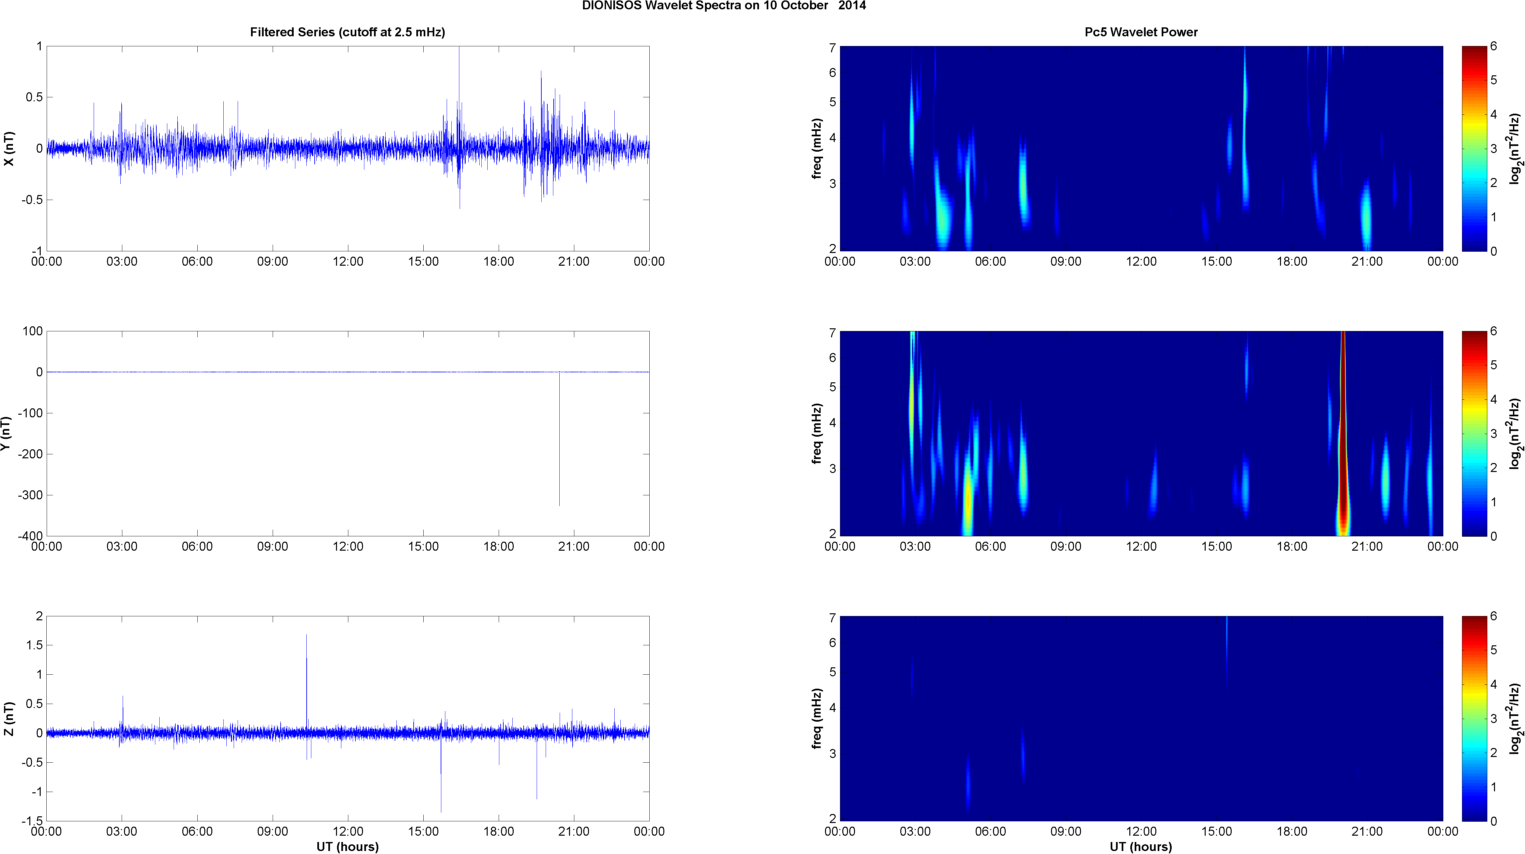Click the X (nT) axis label

[9, 148]
